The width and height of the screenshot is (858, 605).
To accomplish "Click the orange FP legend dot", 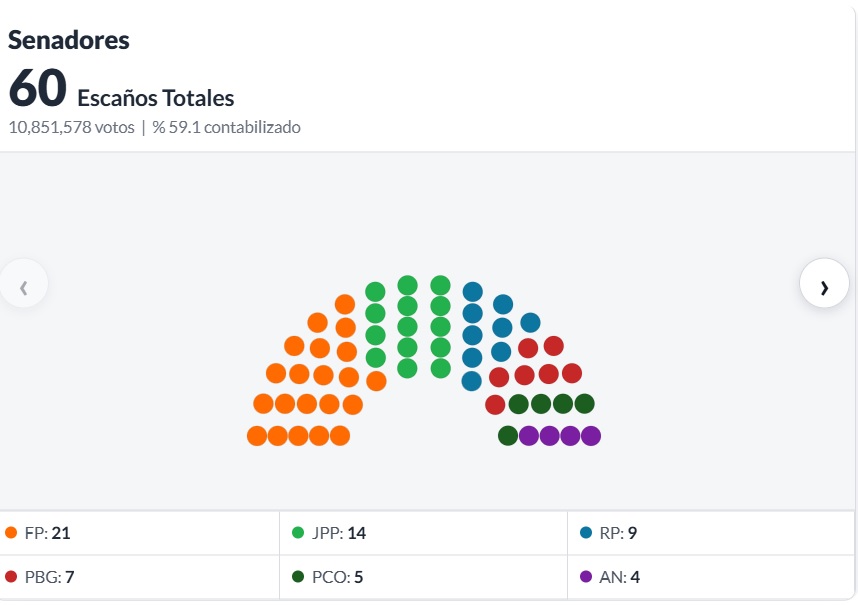I will [x=11, y=533].
